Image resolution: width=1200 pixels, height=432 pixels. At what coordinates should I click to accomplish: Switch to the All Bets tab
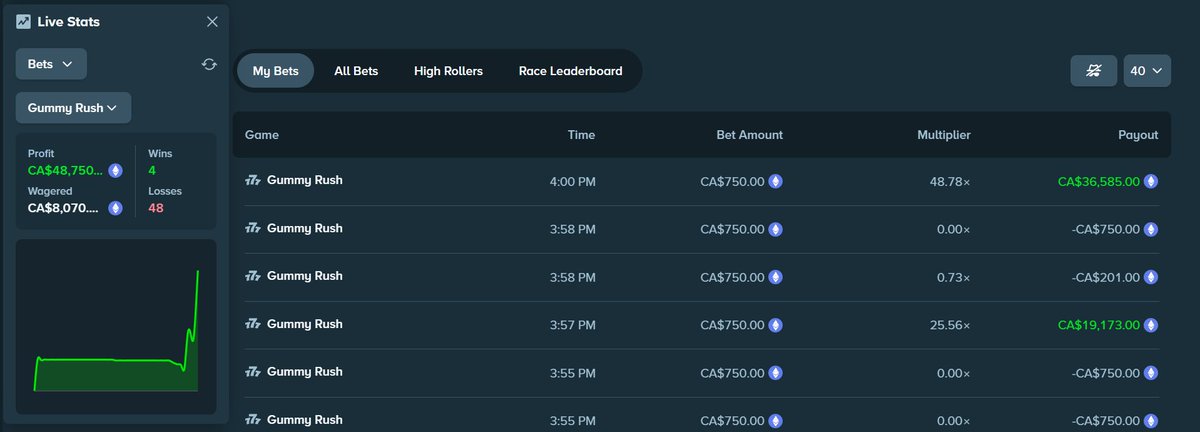[x=356, y=71]
